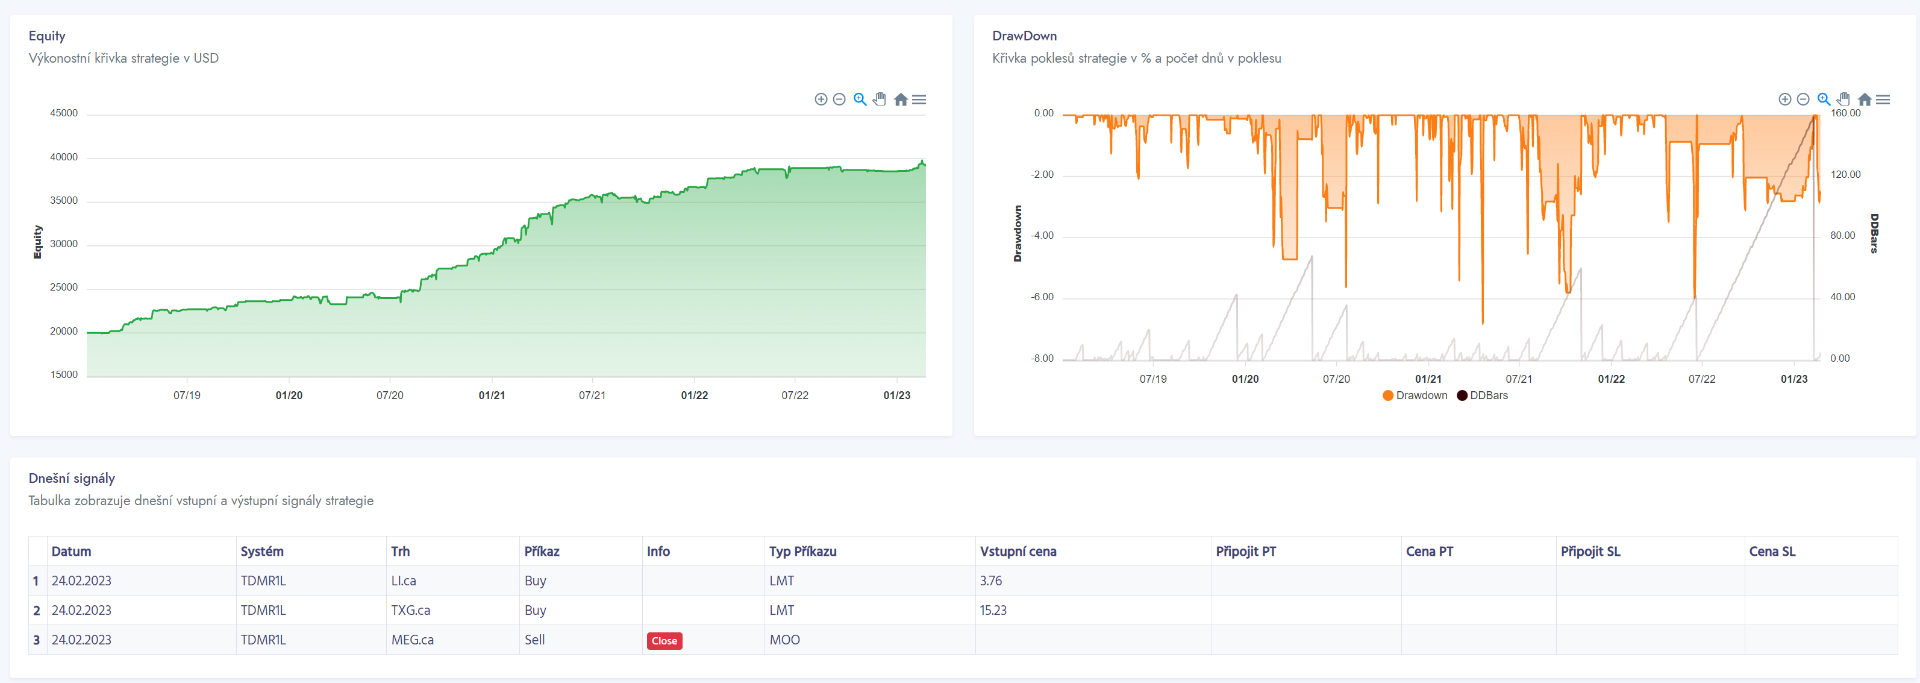This screenshot has height=683, width=1920.
Task: Activate the panning hand tool on Equity chart
Action: (x=880, y=99)
